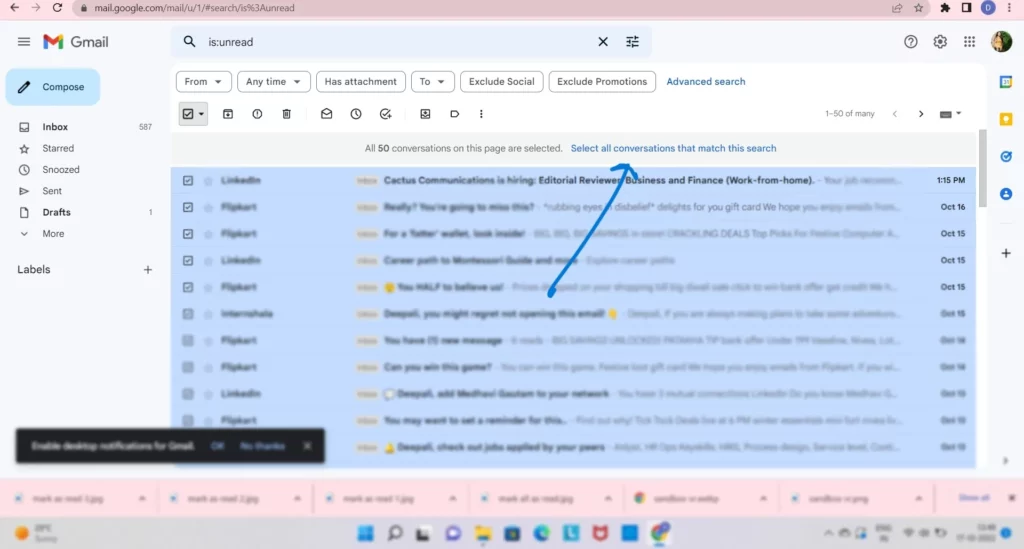Expand More in the left sidebar

coord(53,234)
